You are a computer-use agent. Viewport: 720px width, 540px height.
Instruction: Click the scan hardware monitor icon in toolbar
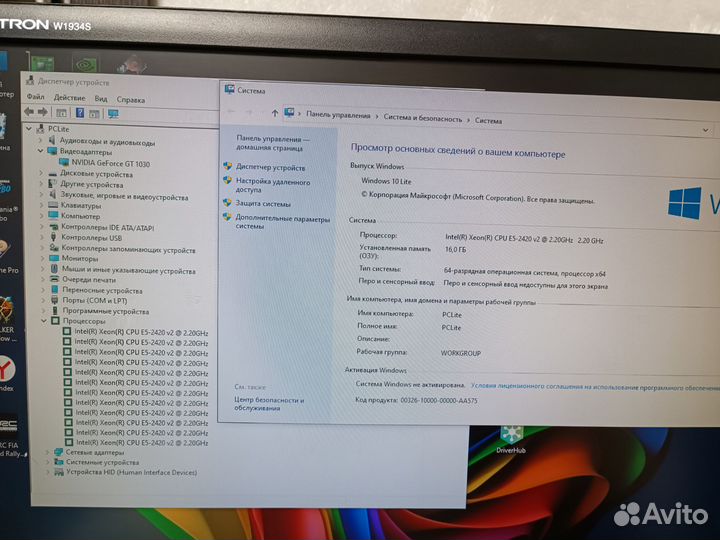[x=113, y=114]
